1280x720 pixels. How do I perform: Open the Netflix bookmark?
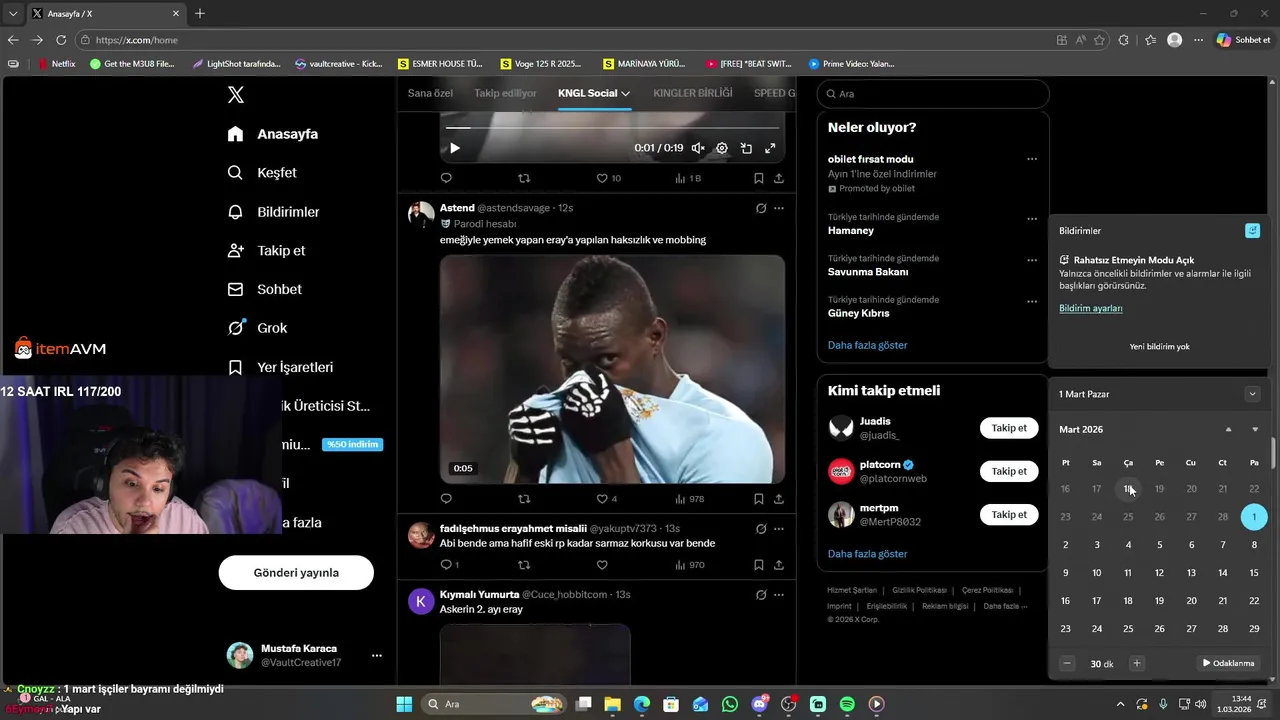[56, 63]
